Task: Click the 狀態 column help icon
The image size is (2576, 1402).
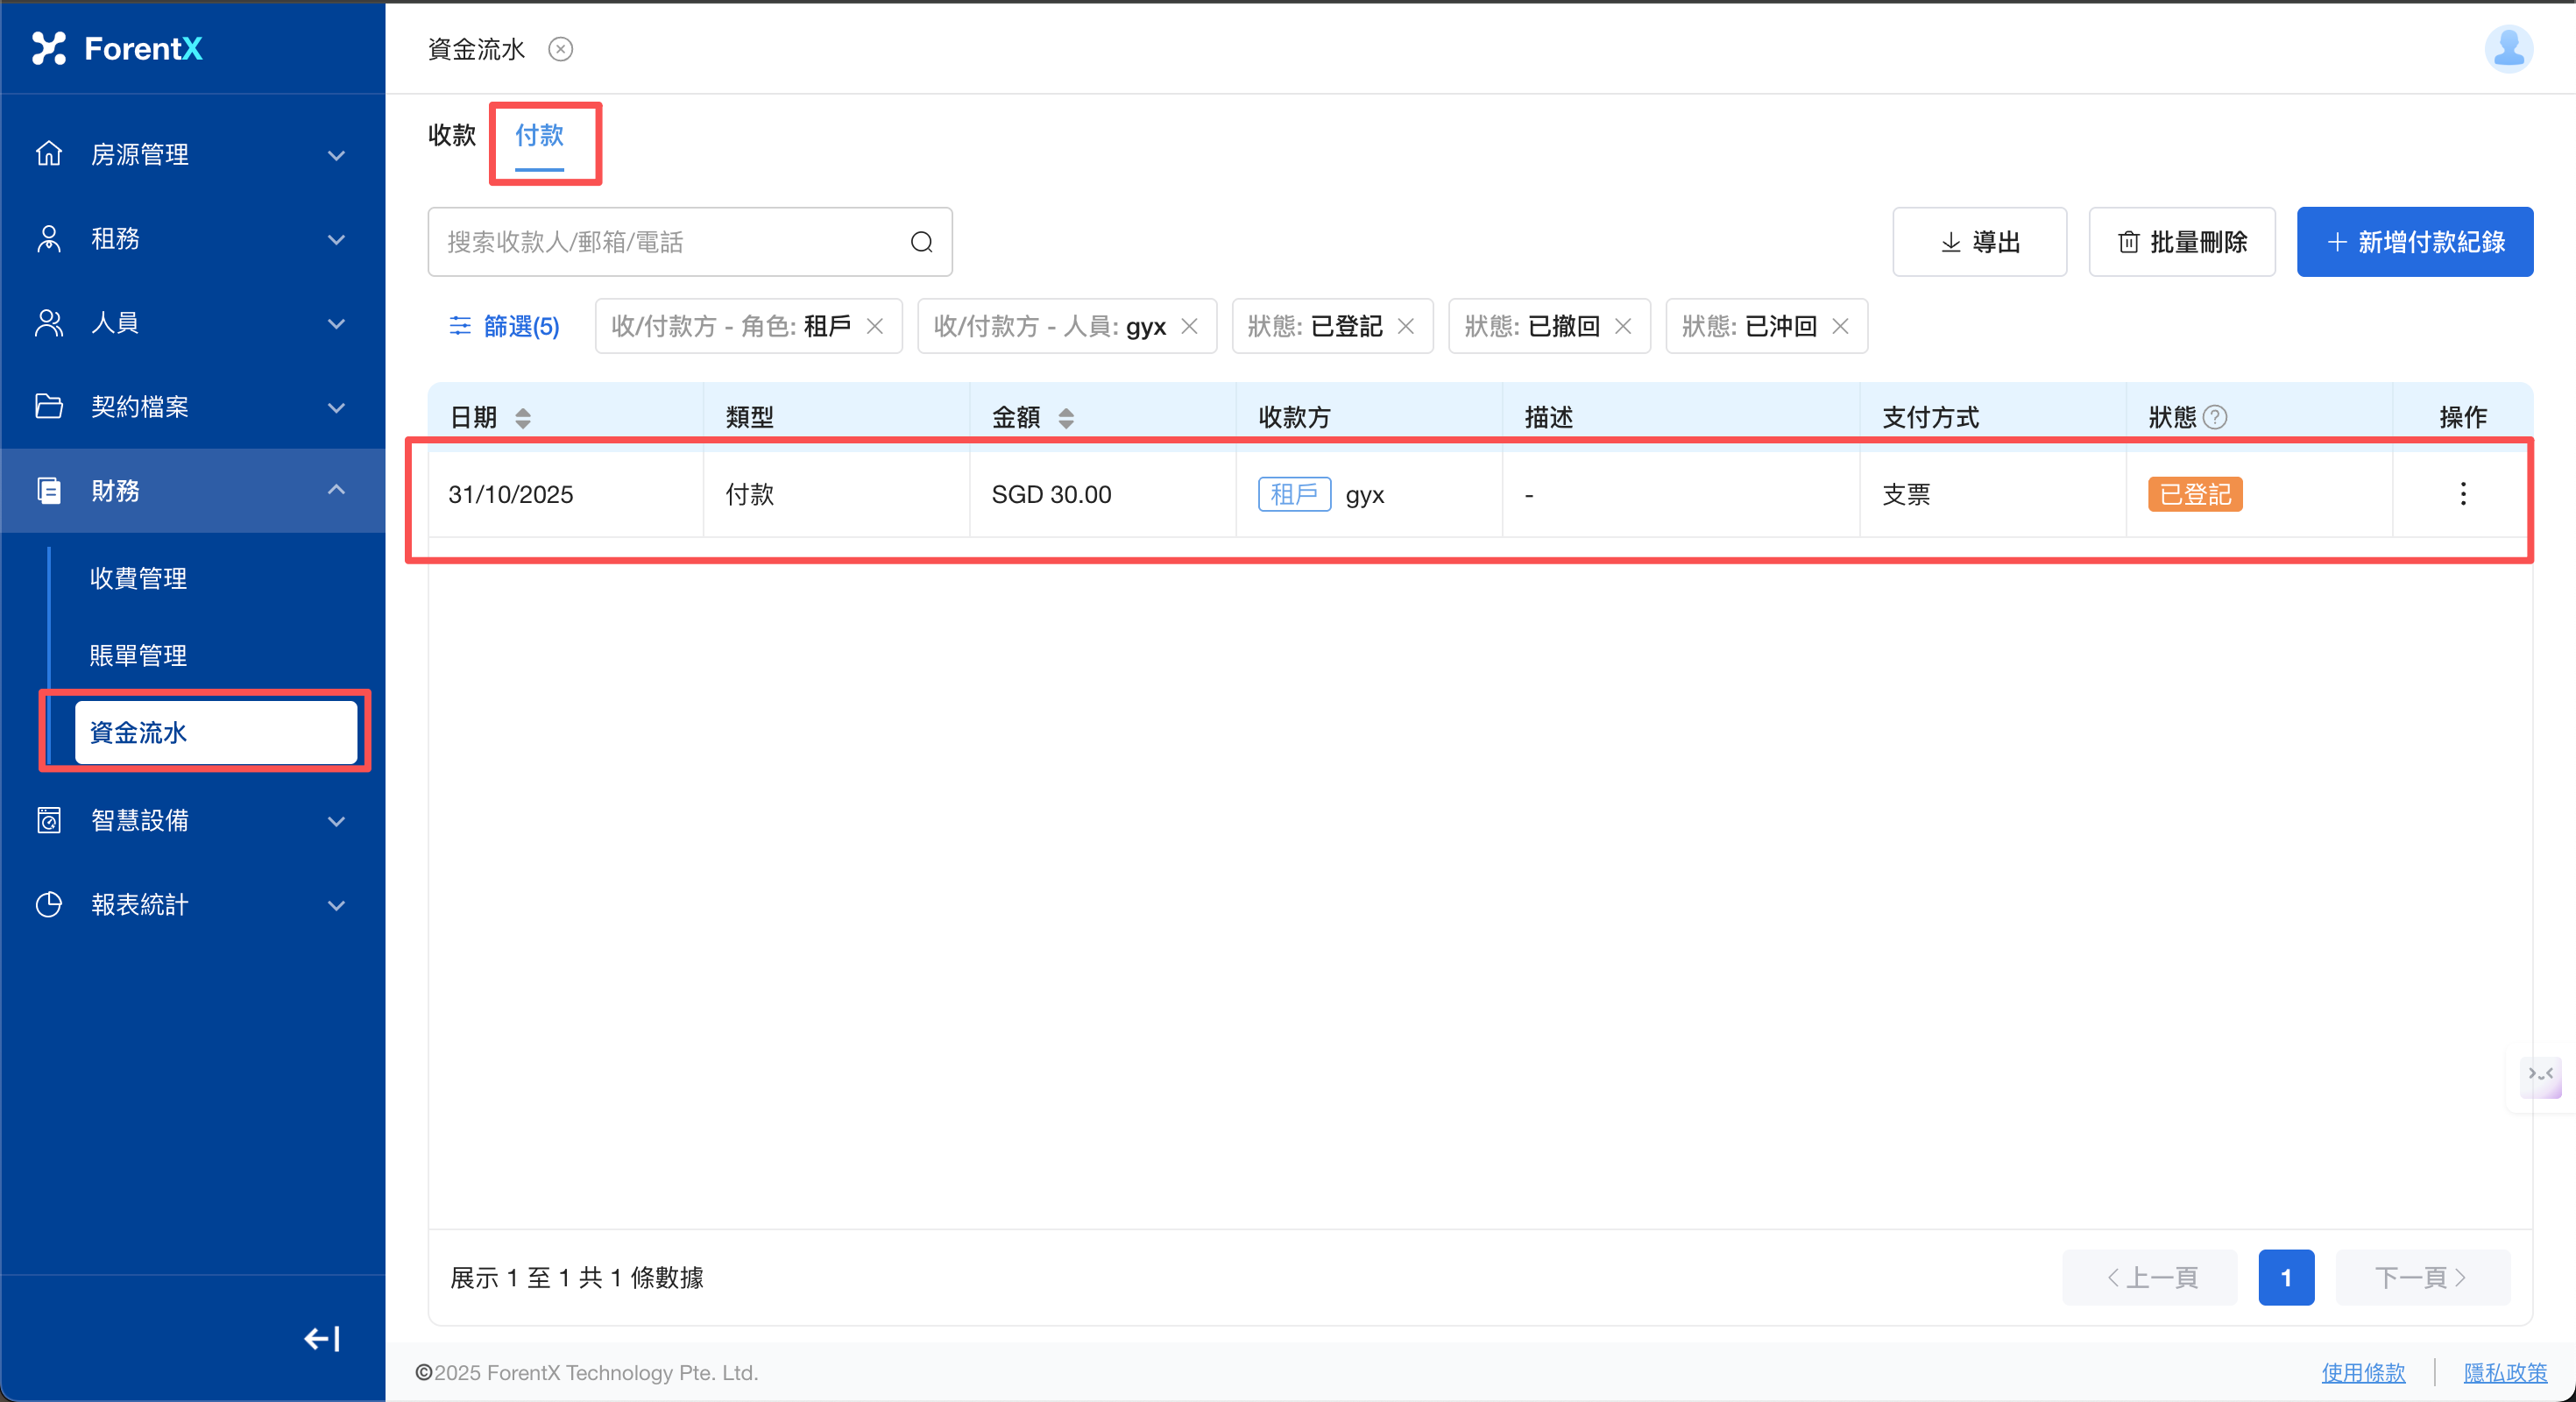Action: [2215, 417]
